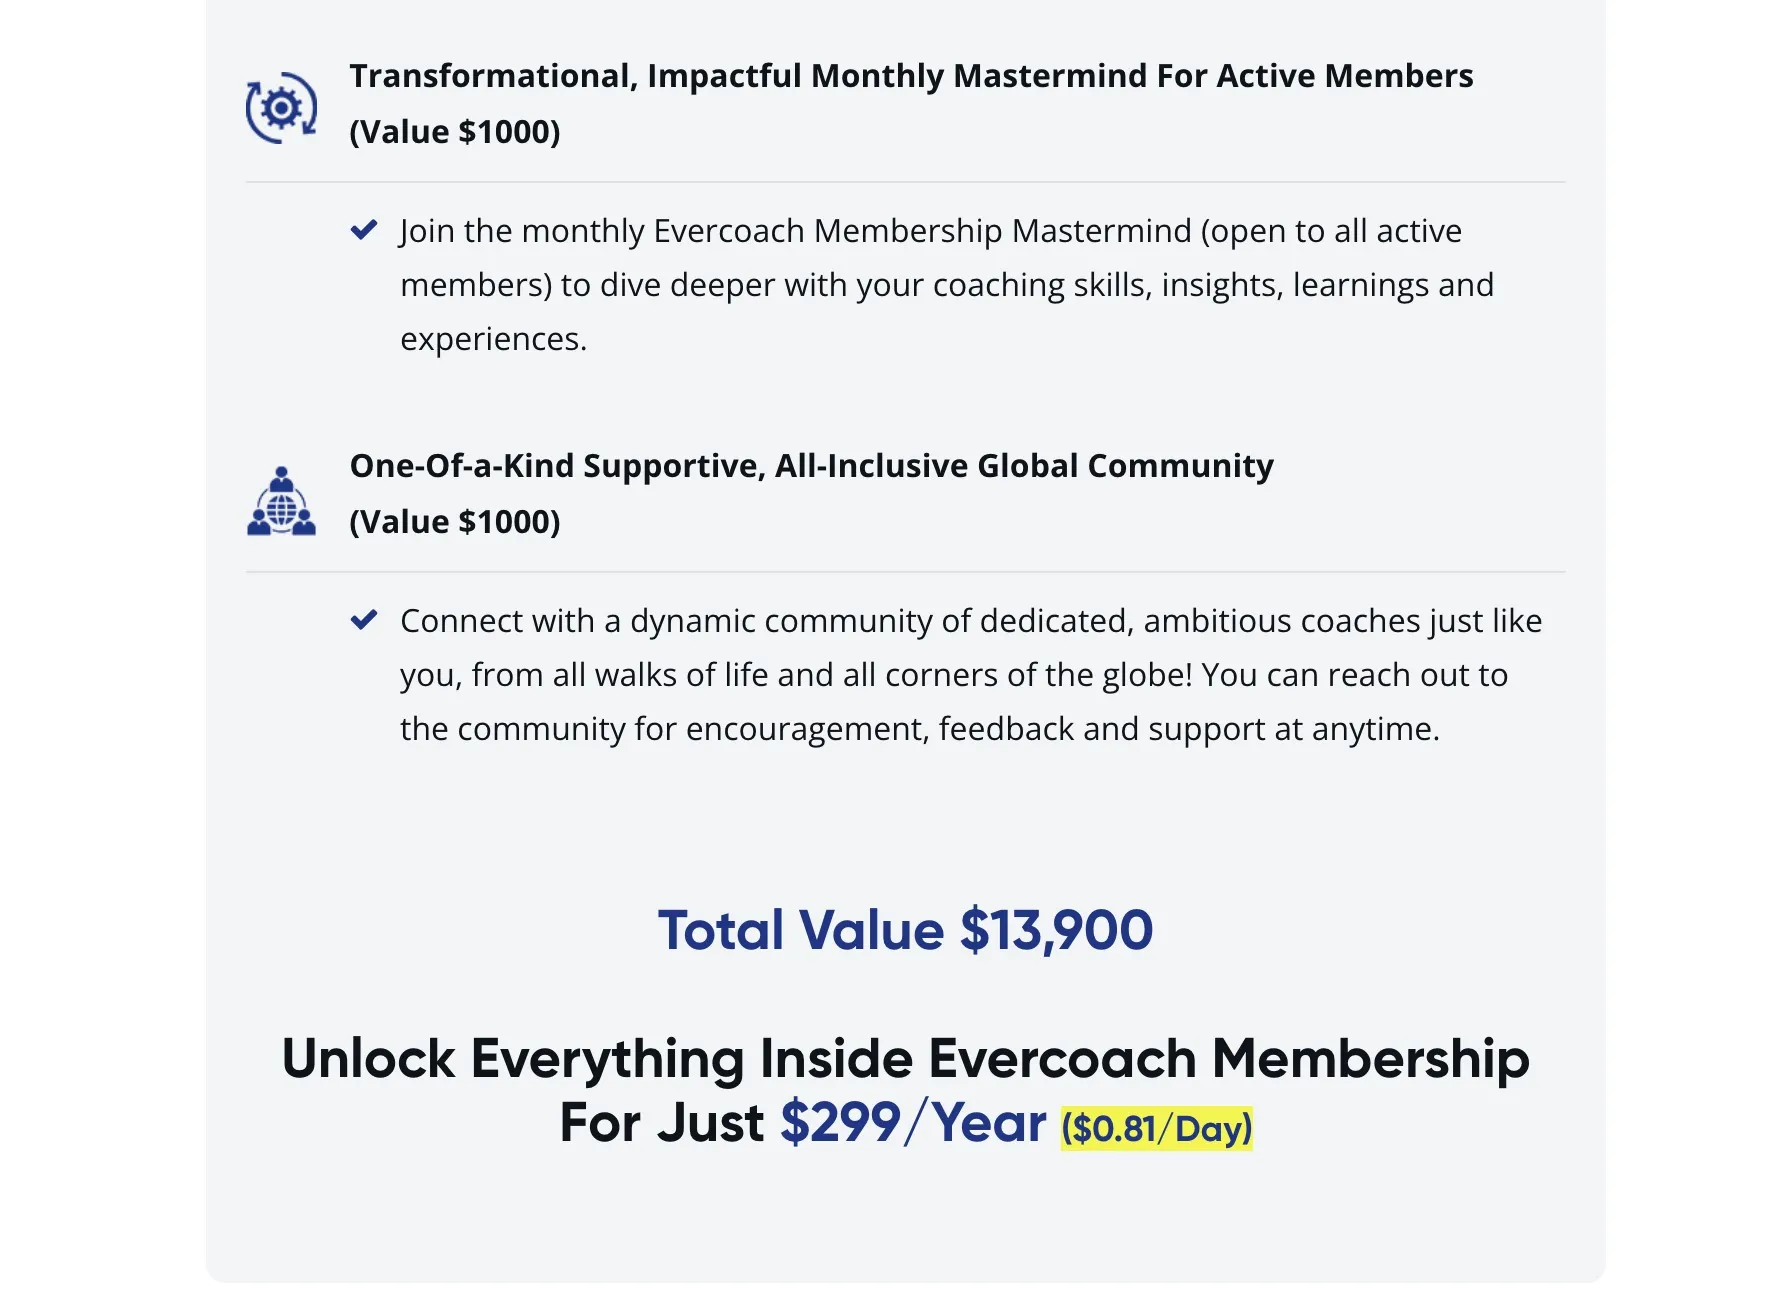Click the line starting "you, from all walks of life"
Image resolution: width=1777 pixels, height=1297 pixels.
(x=953, y=675)
